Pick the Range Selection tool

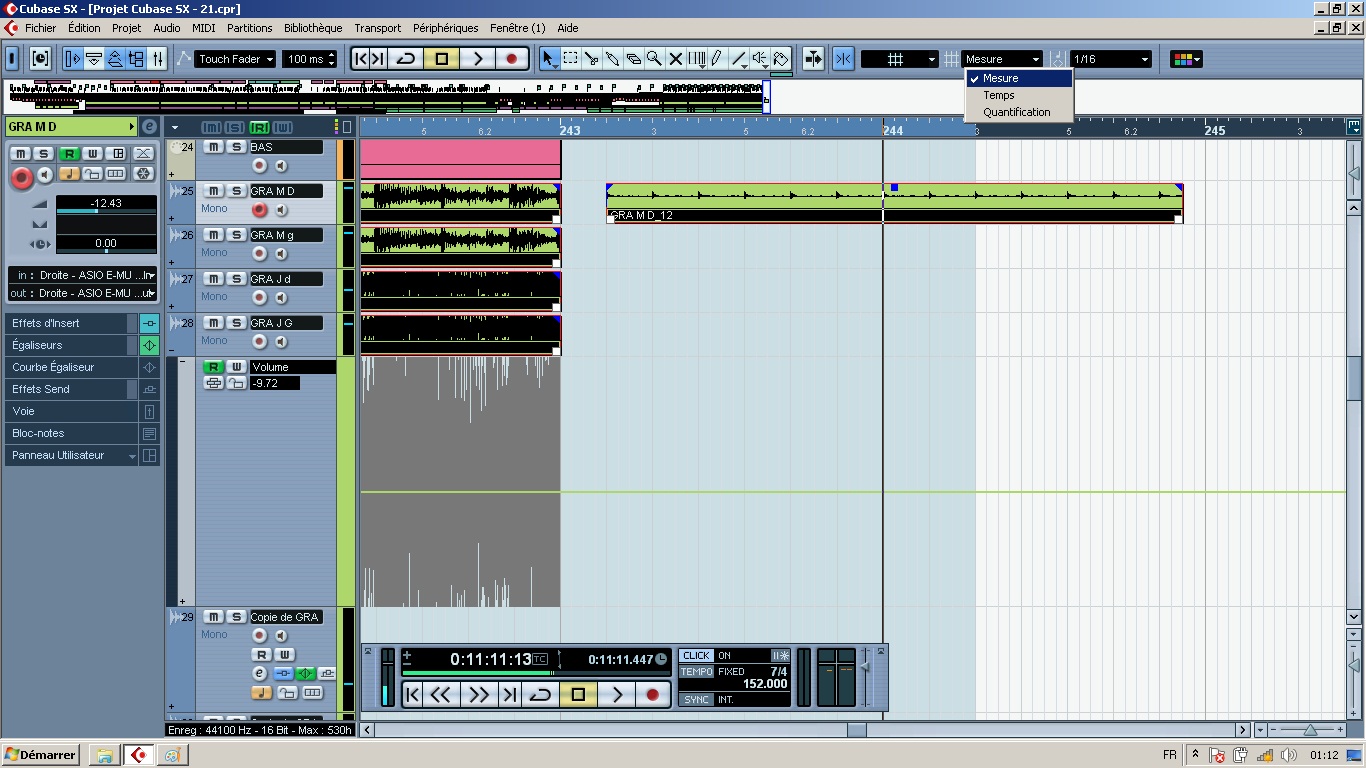570,59
